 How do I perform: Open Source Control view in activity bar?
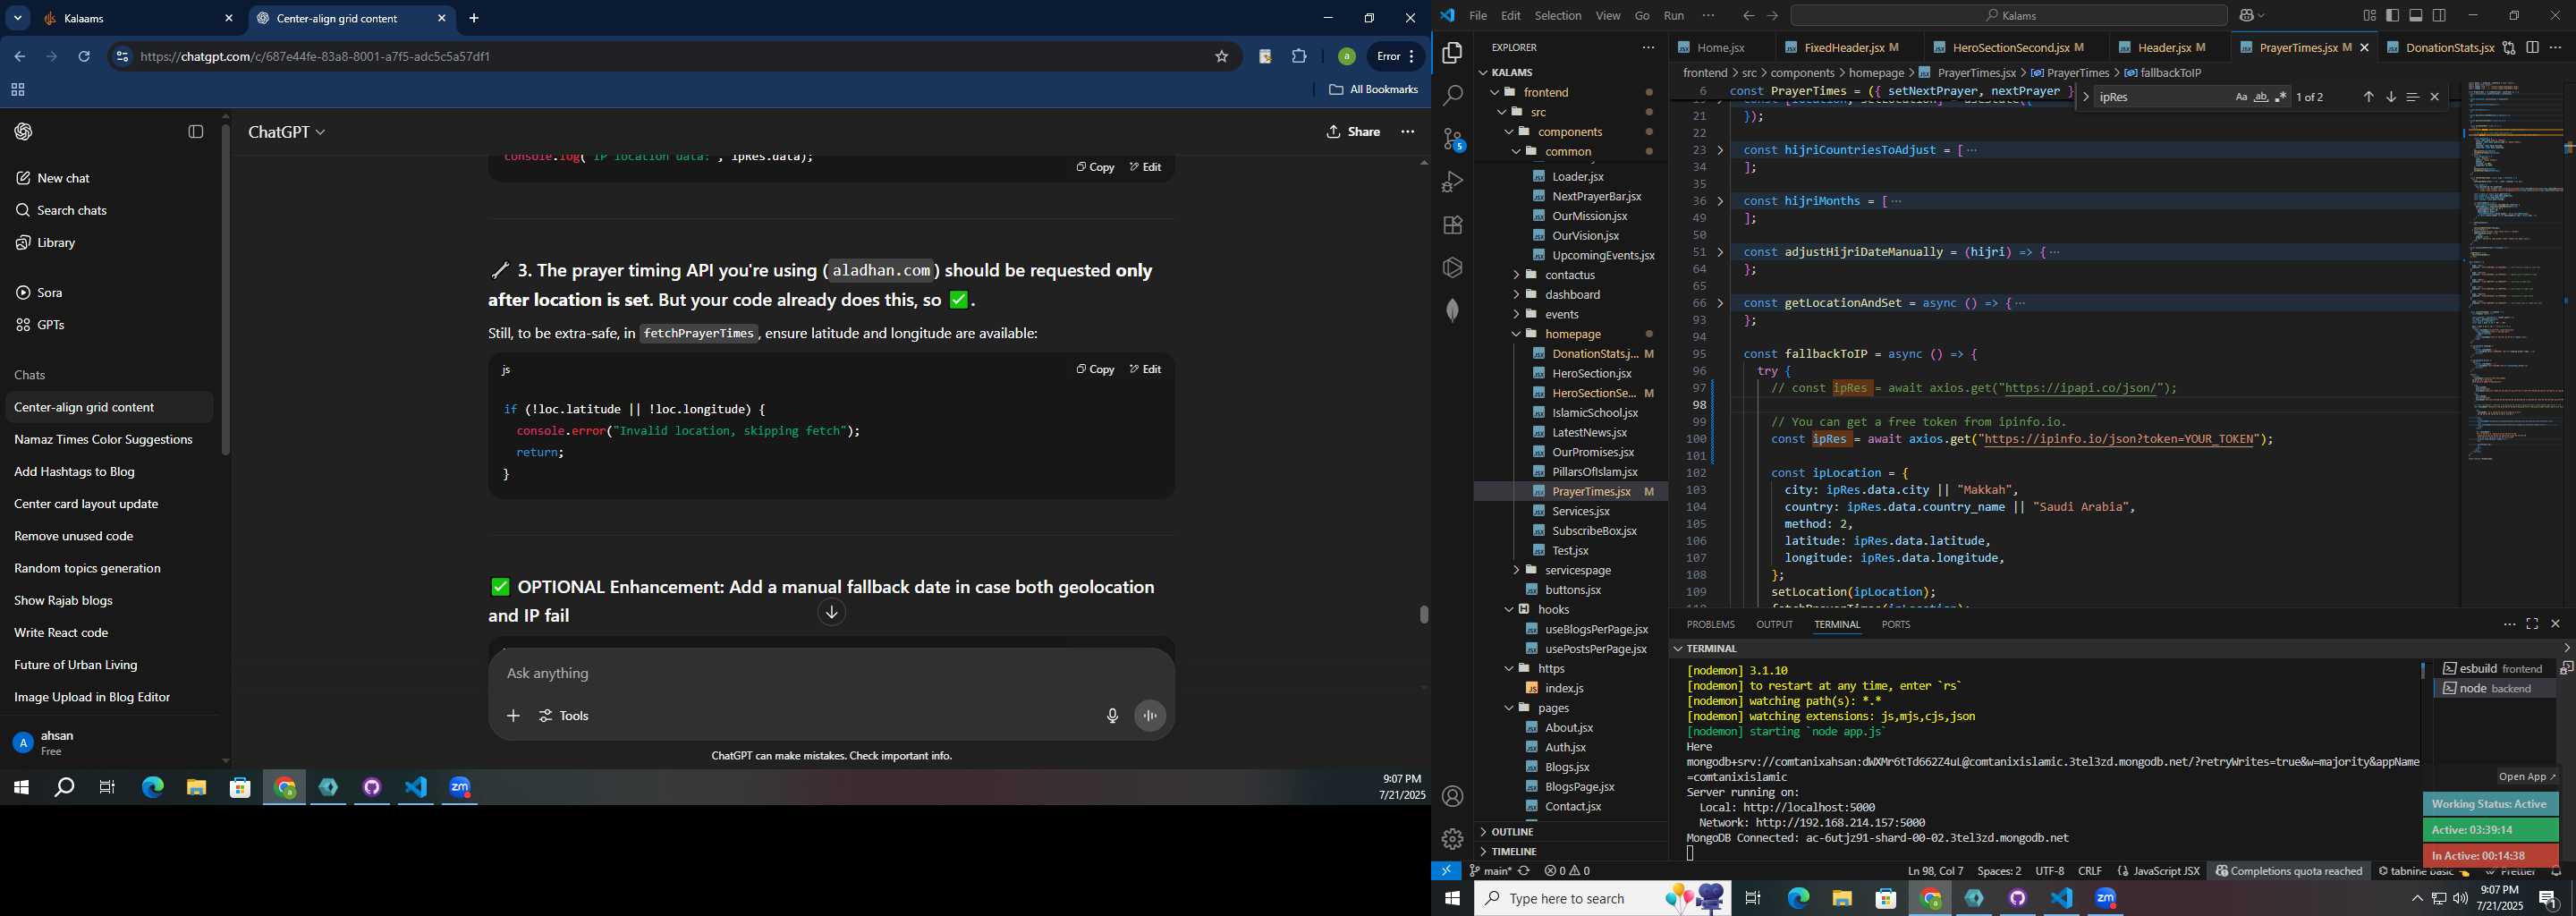pos(1453,139)
